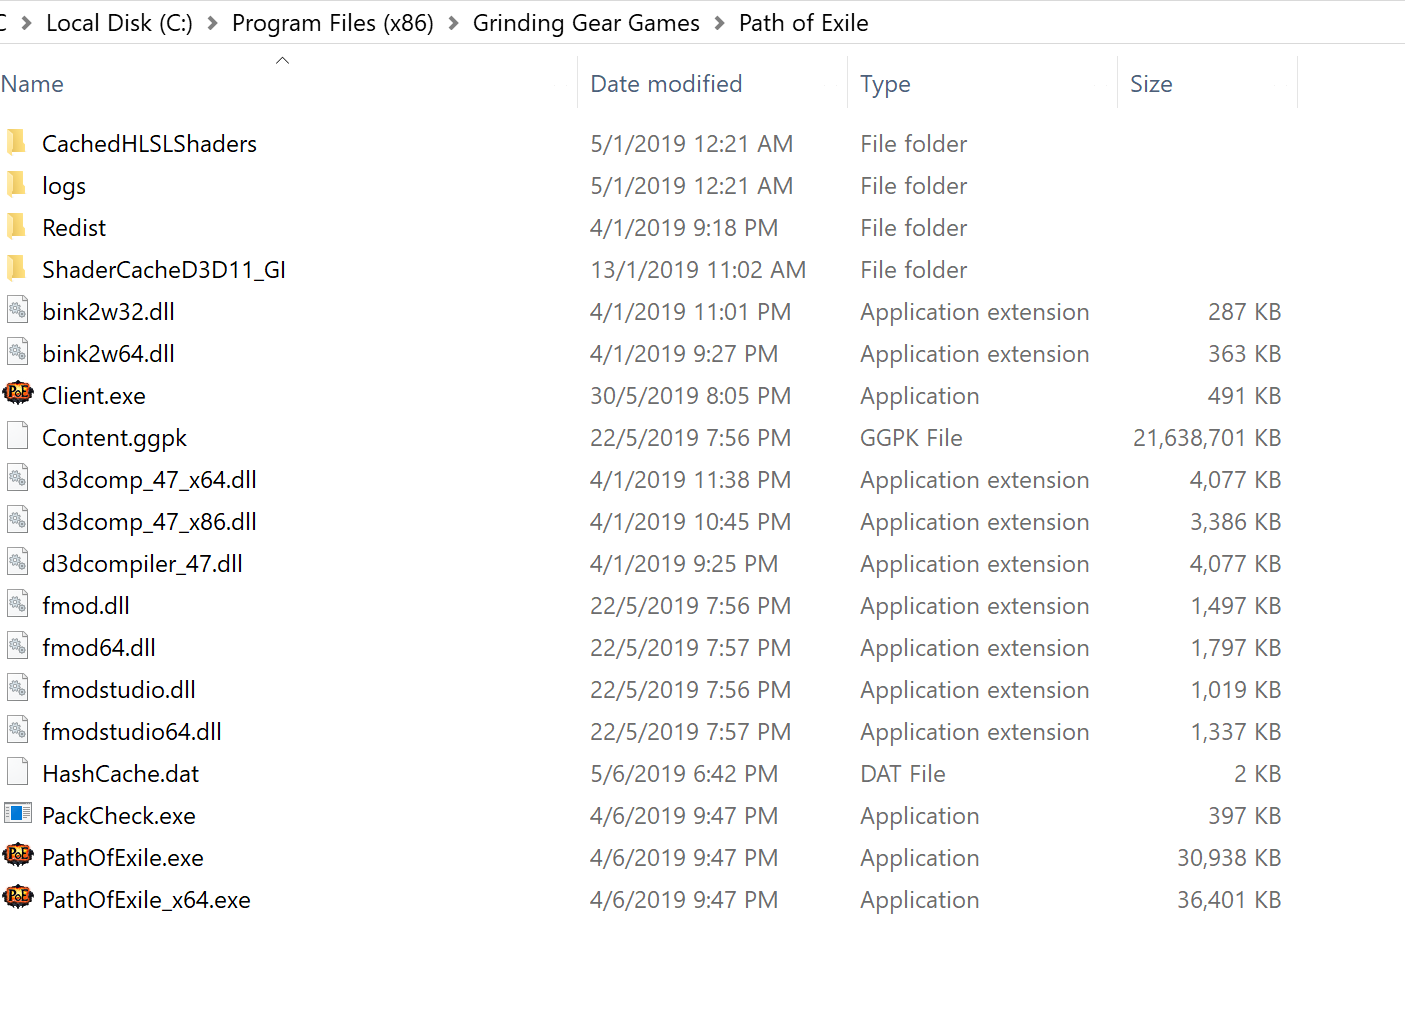Expand the chevron after Program Files (x86)

pos(453,23)
